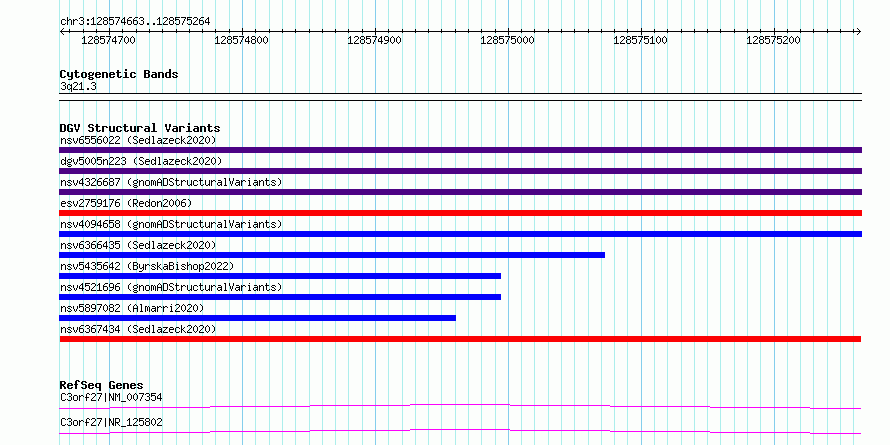890x445 pixels.
Task: Click ruler tick label 128574800
Action: click(242, 40)
